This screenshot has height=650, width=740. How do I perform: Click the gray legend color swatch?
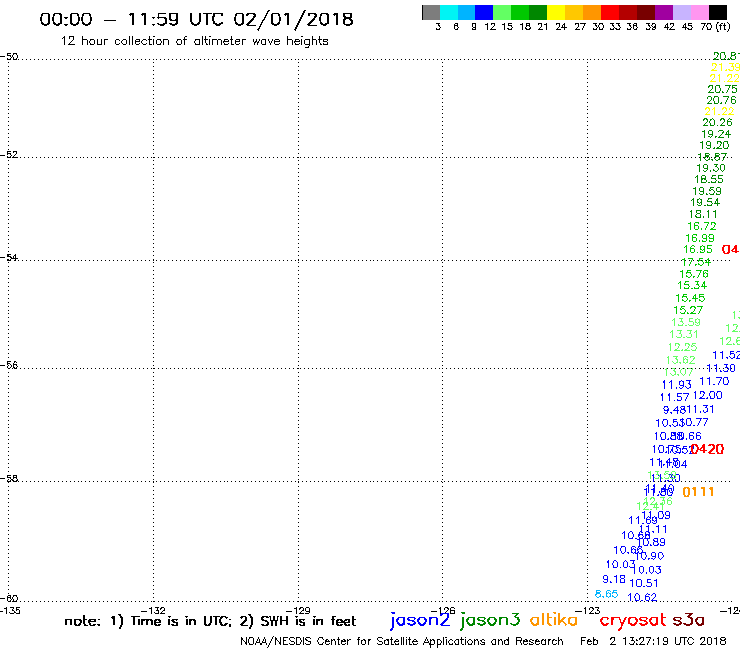(431, 12)
